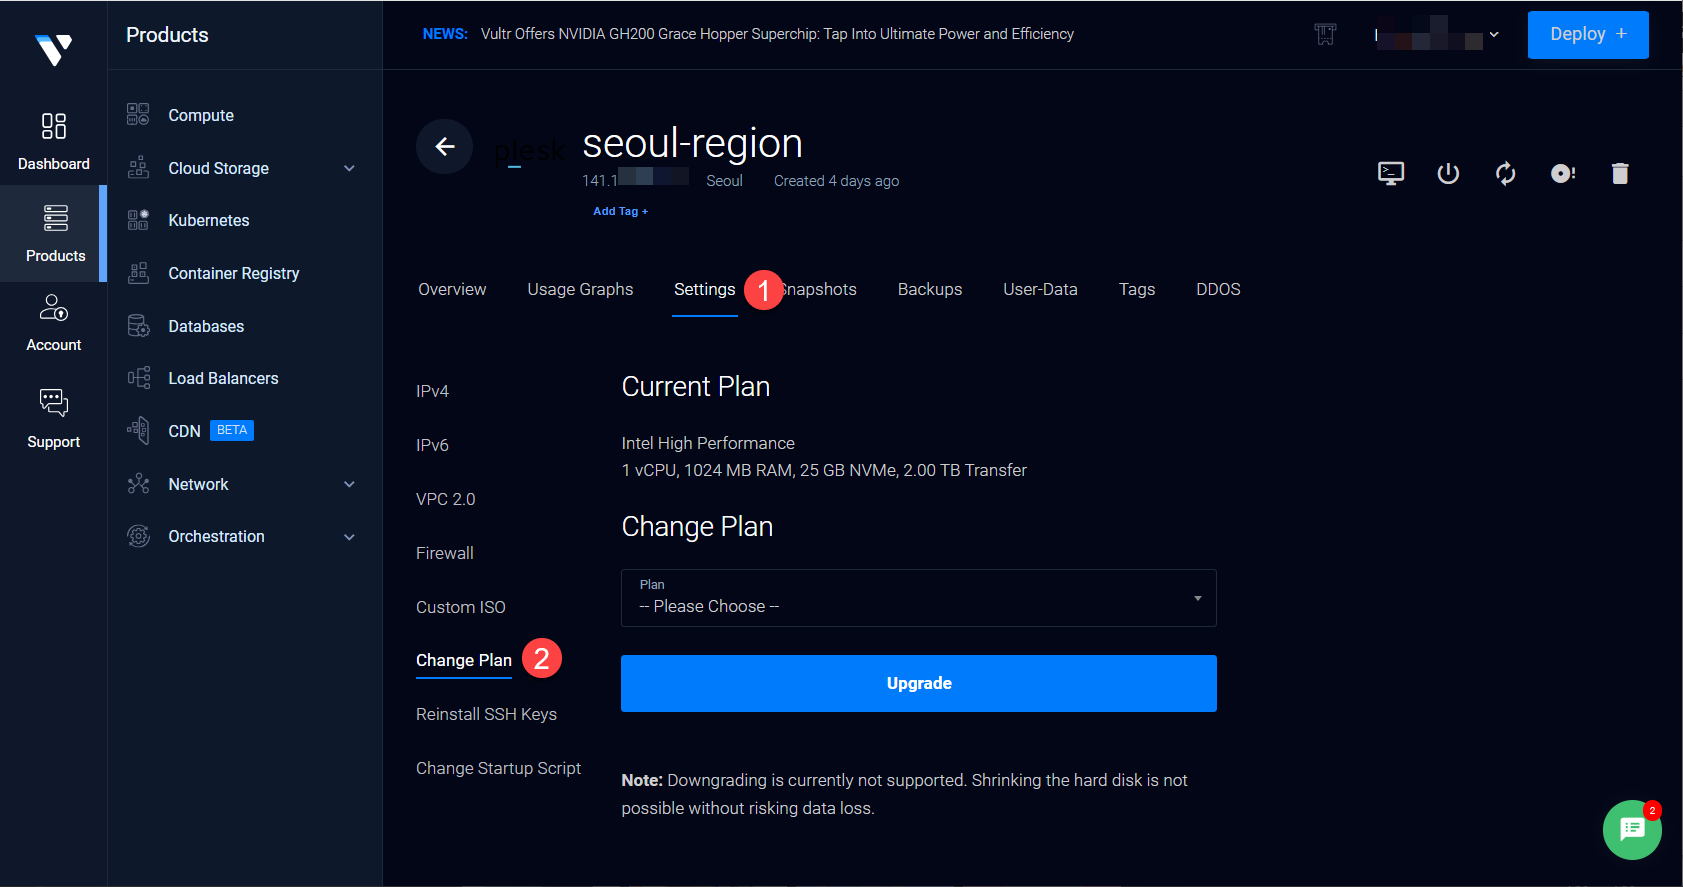Switch to the User-Data tab
1683x887 pixels.
1040,289
